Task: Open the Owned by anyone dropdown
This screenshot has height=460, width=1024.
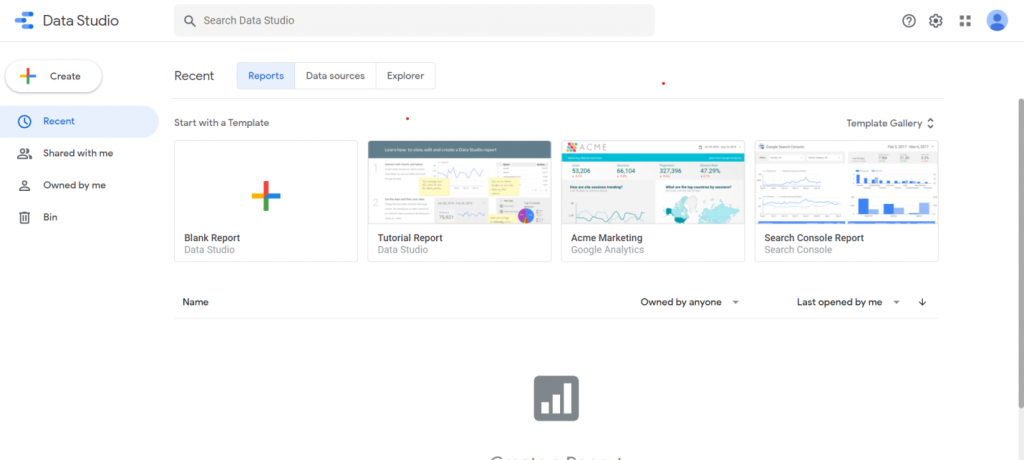Action: (689, 302)
